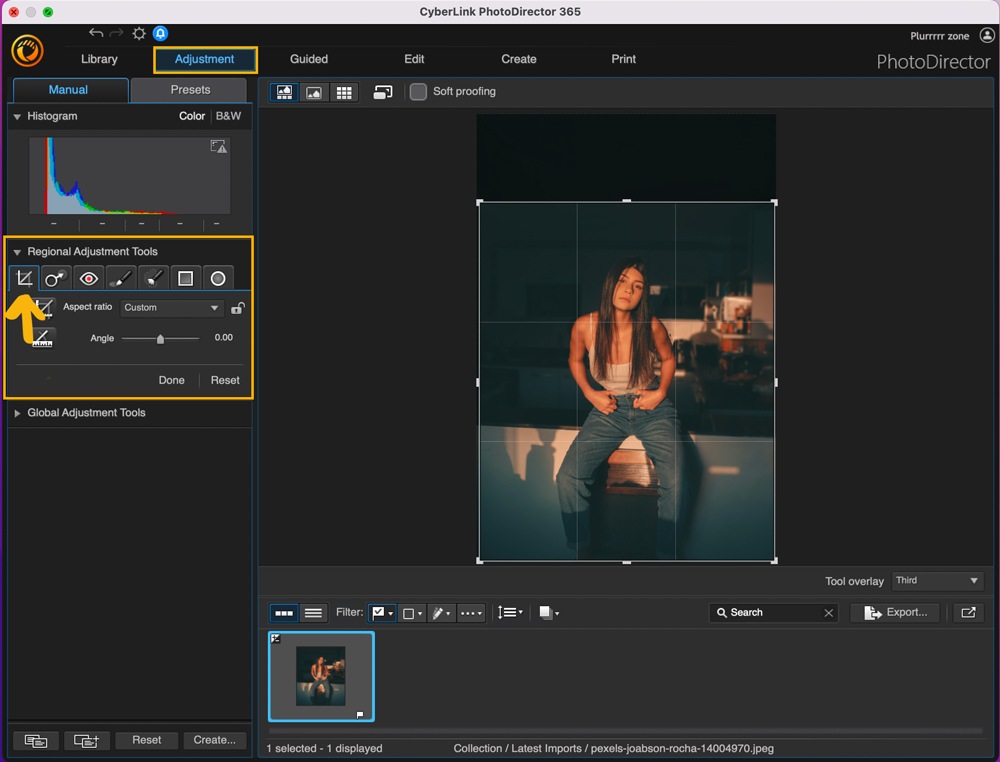Open the user account profile icon
This screenshot has width=1000, height=762.
(x=987, y=36)
